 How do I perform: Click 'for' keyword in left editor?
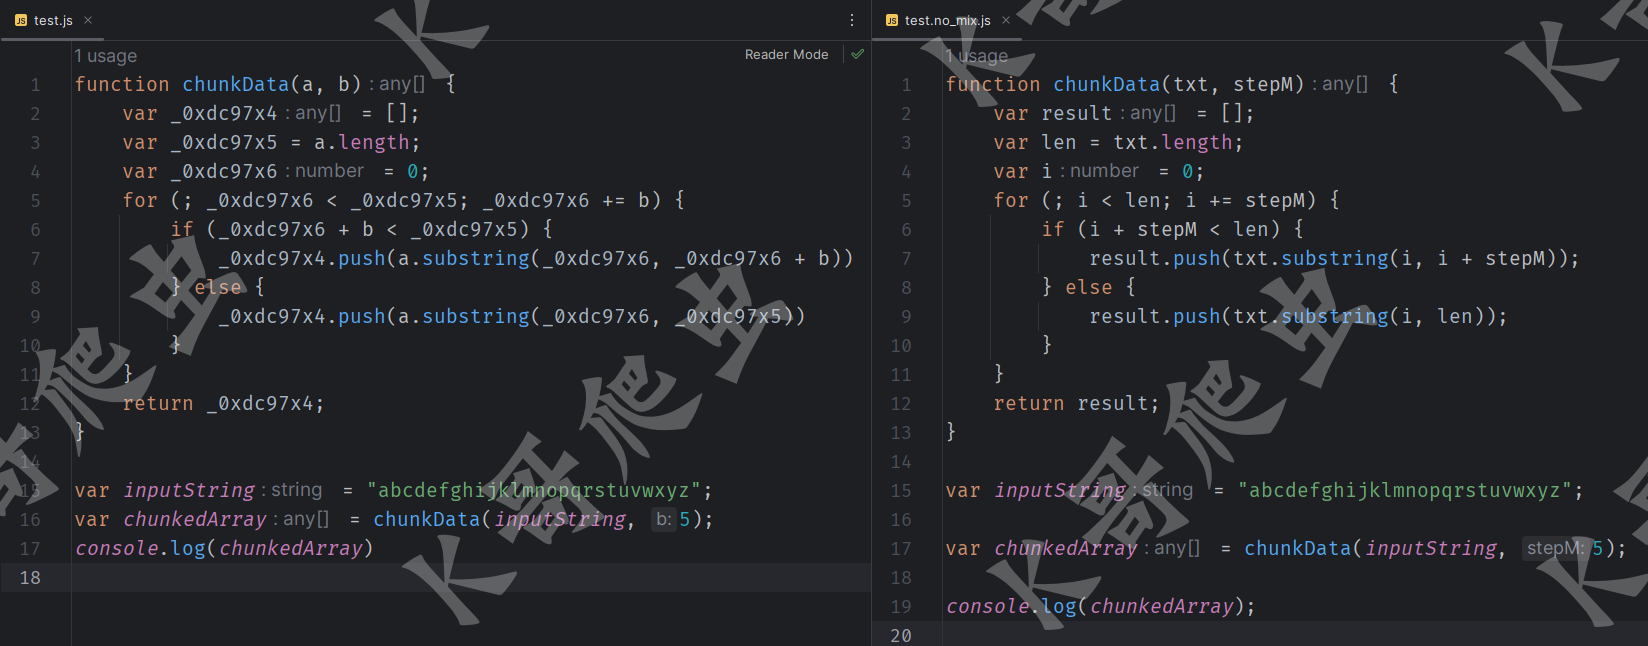(x=140, y=201)
